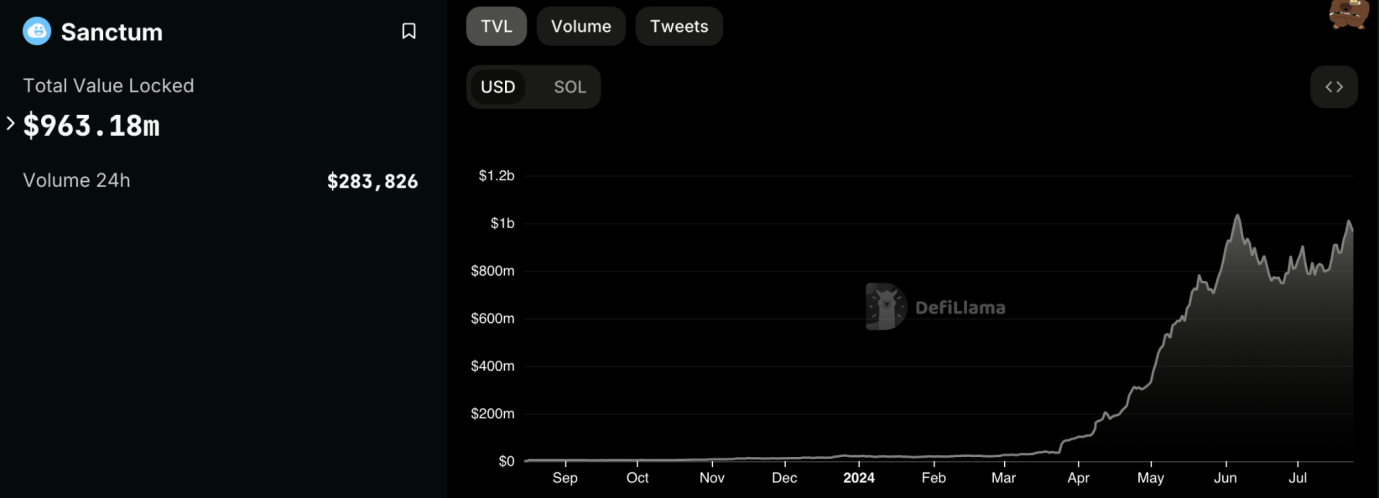Switch chart denomination to USD
This screenshot has width=1379, height=498.
(498, 87)
